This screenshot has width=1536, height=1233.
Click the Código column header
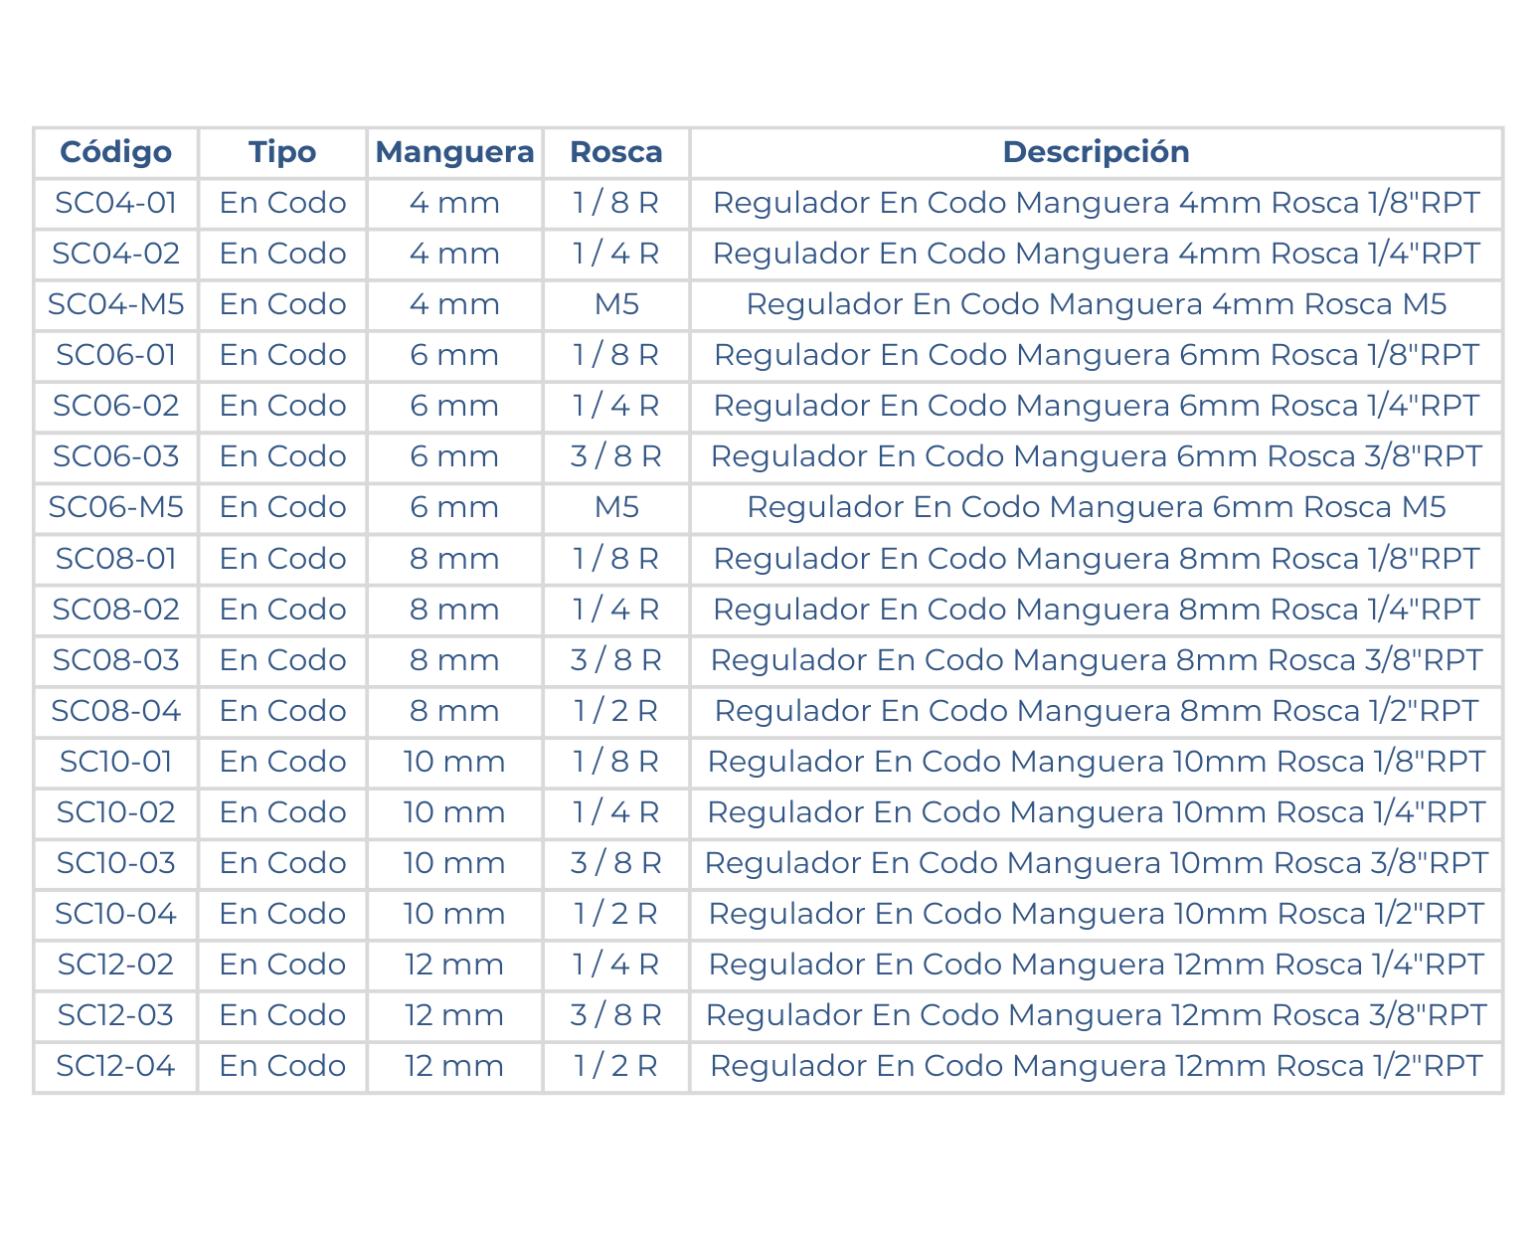point(116,152)
